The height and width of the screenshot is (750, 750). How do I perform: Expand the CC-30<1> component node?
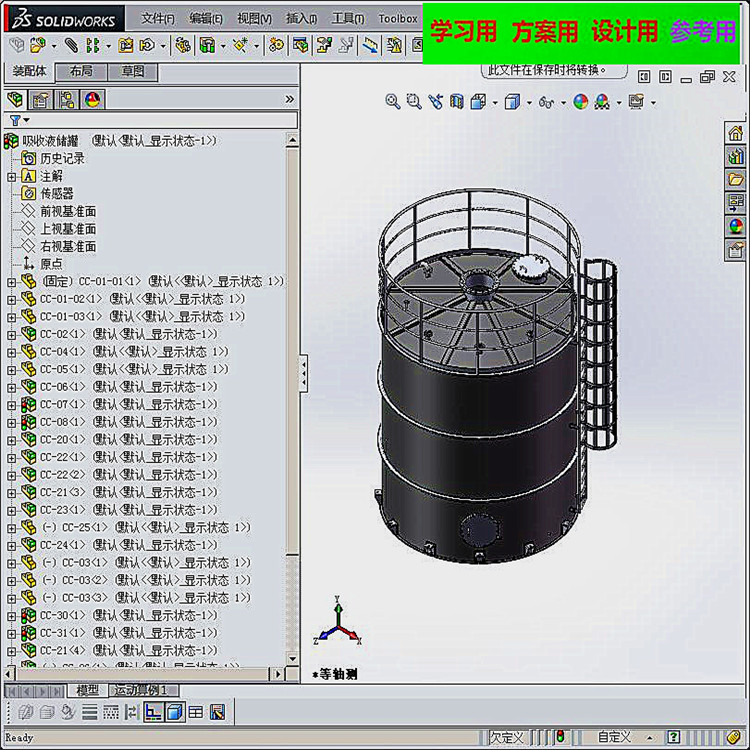[11, 616]
